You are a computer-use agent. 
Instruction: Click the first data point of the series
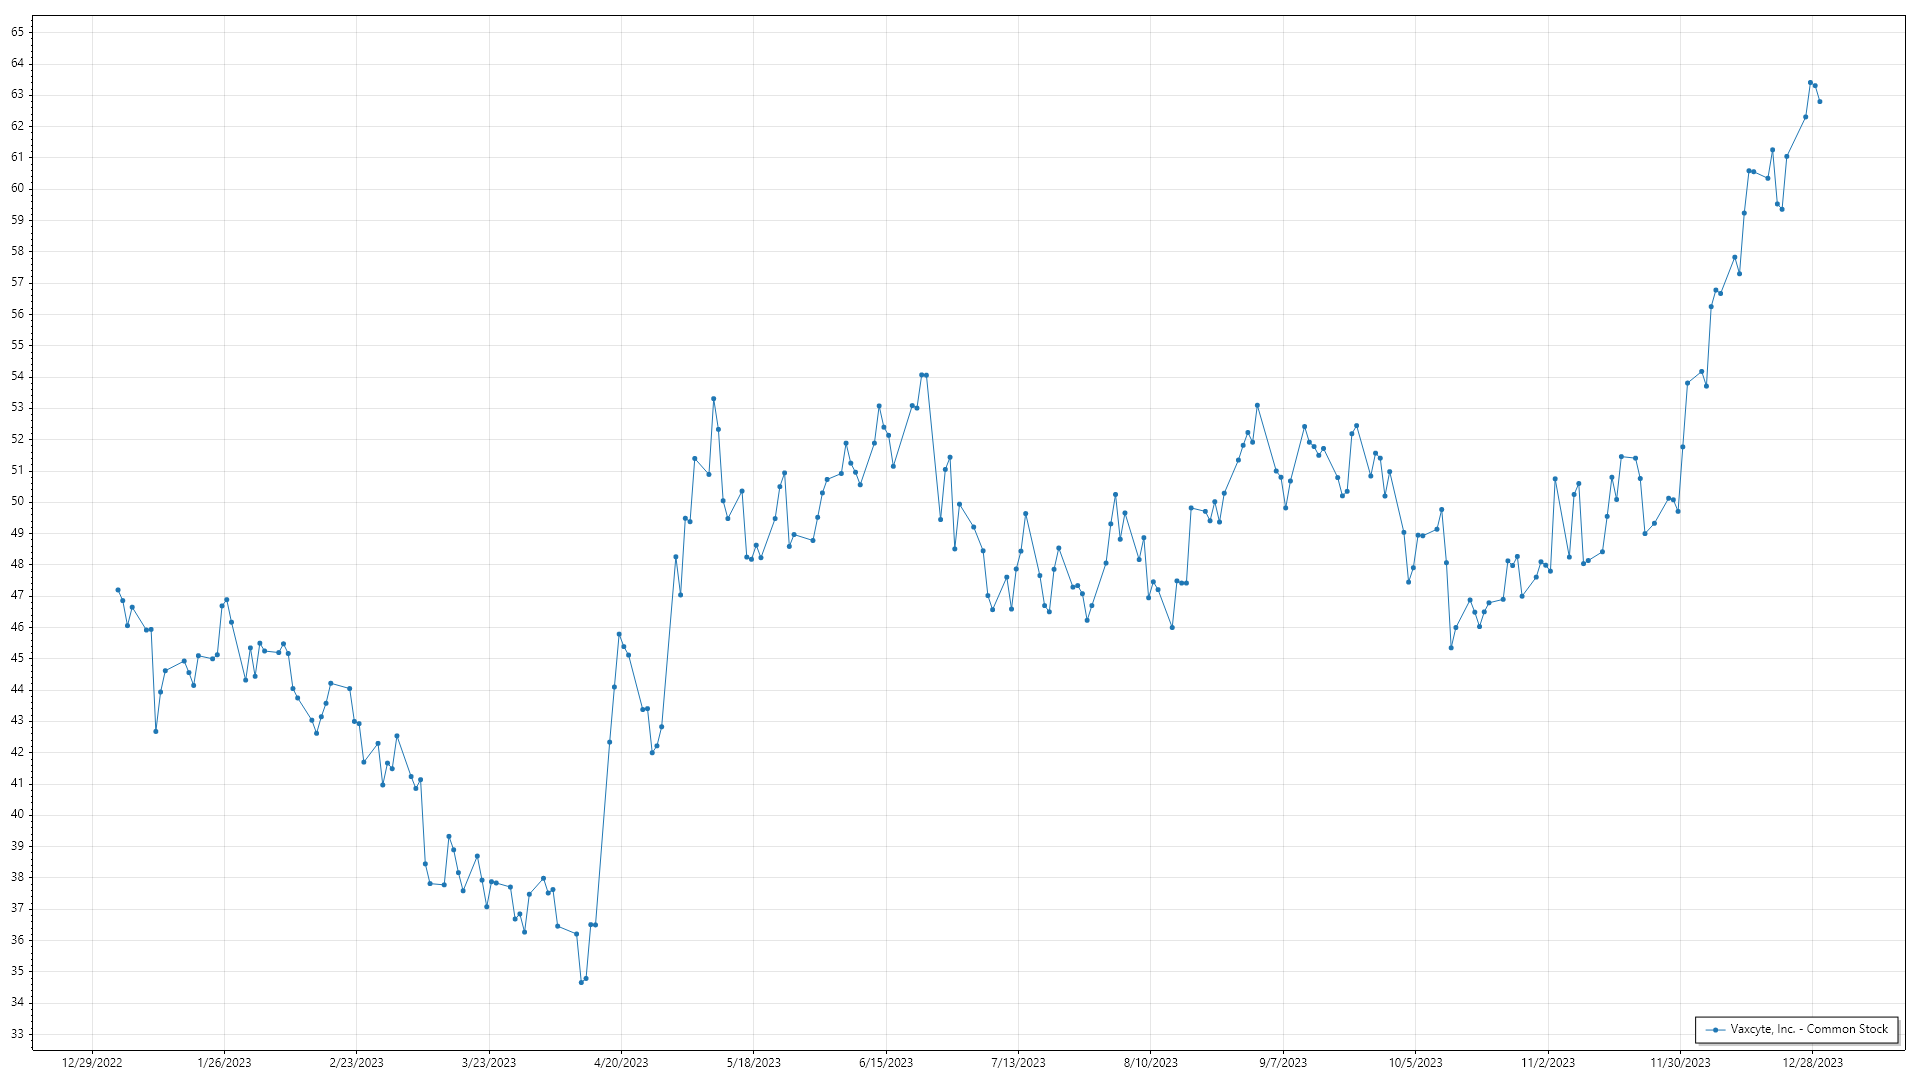pyautogui.click(x=118, y=590)
